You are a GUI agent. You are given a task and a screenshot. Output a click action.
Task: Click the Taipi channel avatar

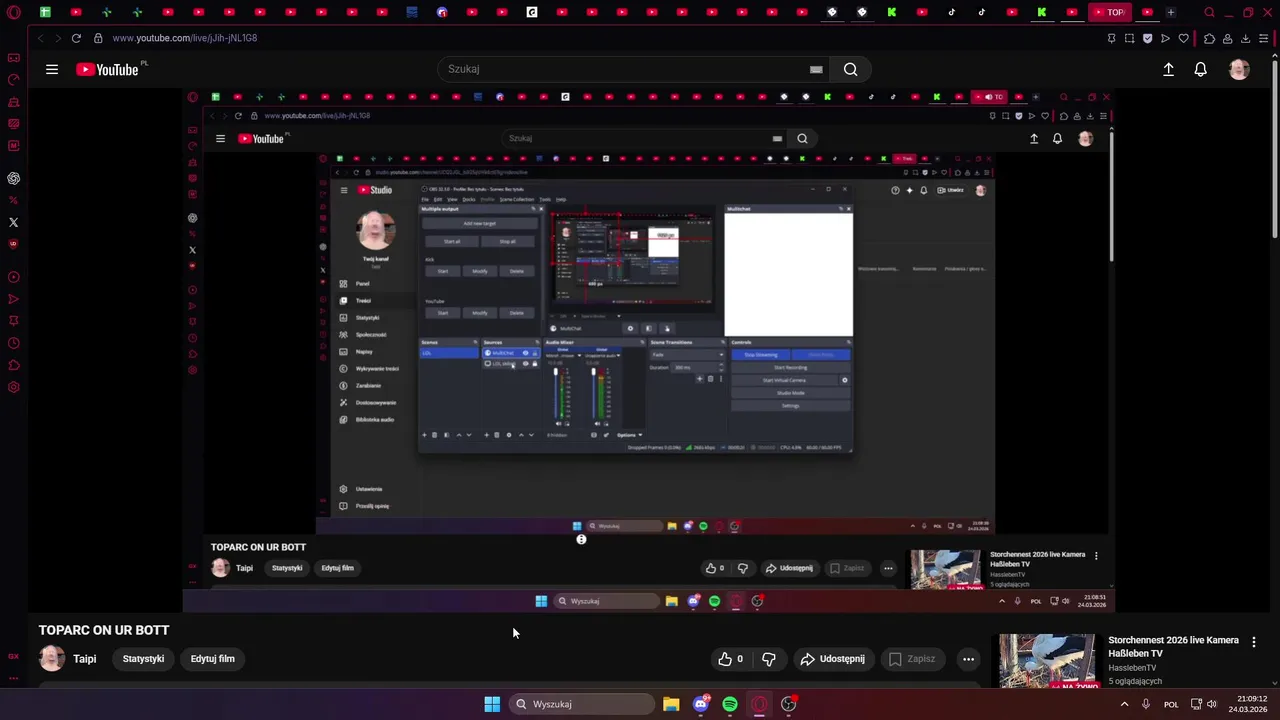[52, 658]
